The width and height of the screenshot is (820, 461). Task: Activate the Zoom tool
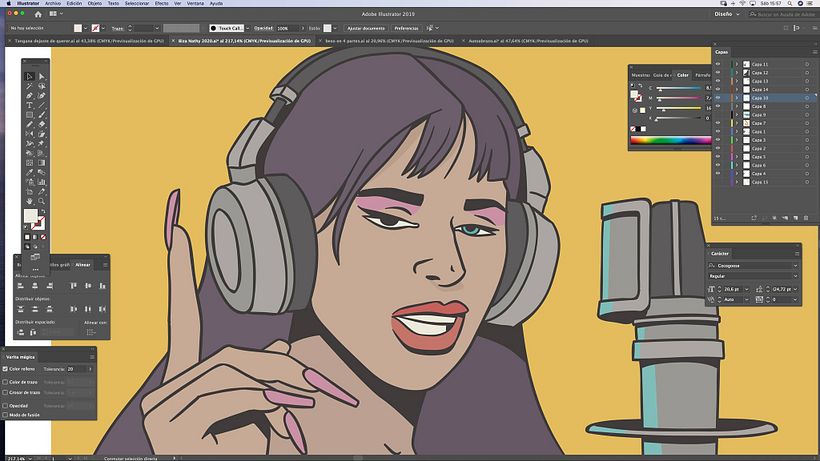point(42,201)
